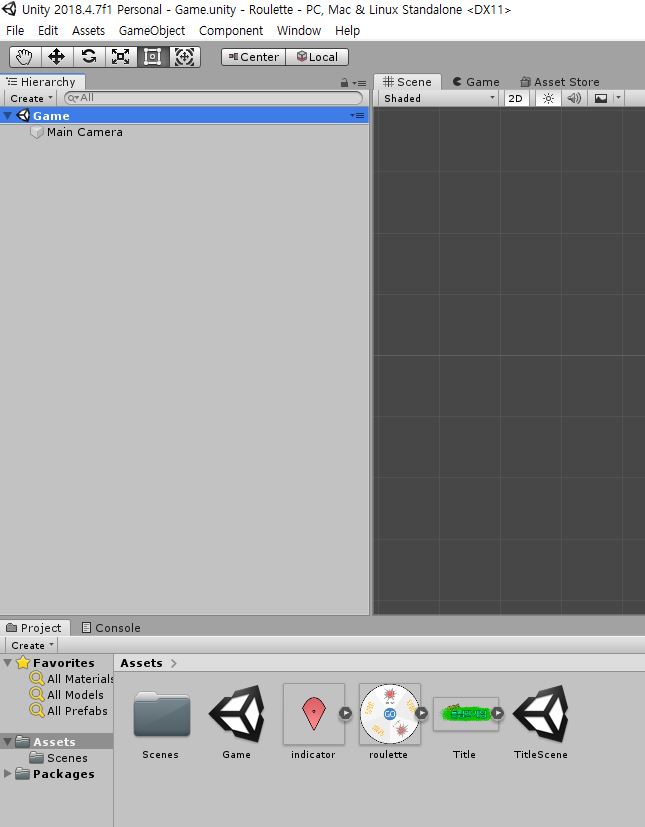The width and height of the screenshot is (645, 827).
Task: Open the File menu
Action: 15,31
